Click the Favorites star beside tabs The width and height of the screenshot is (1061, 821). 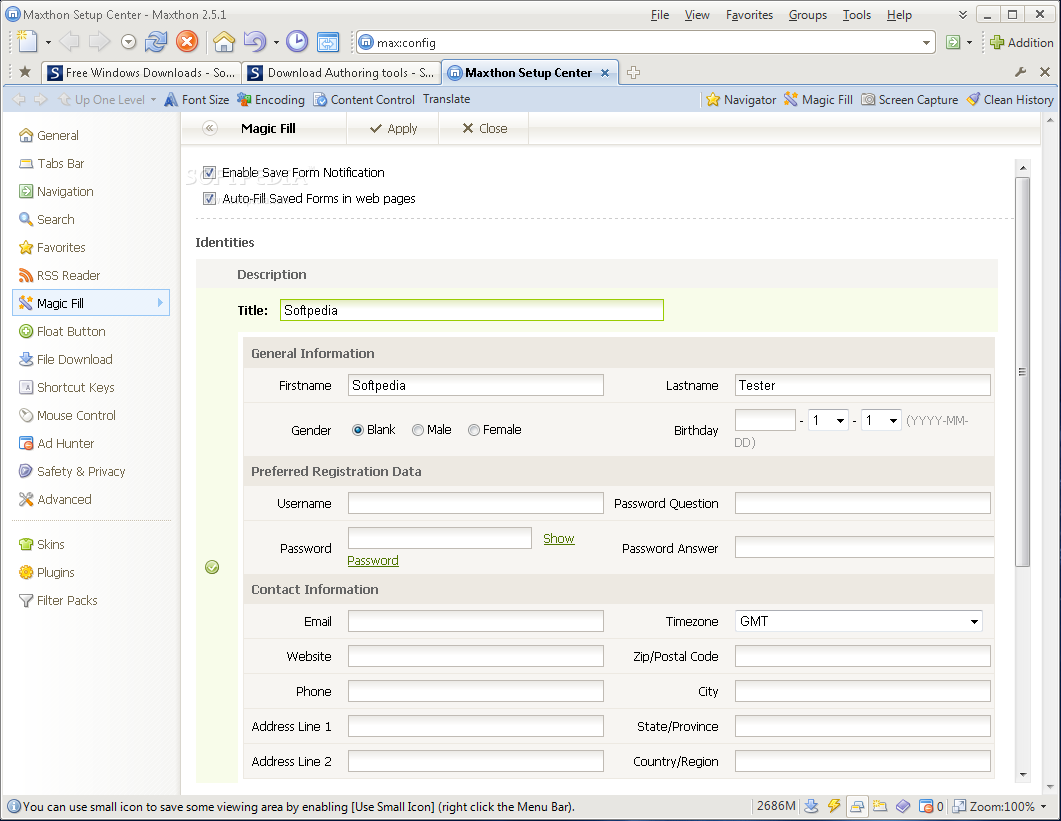tap(25, 72)
